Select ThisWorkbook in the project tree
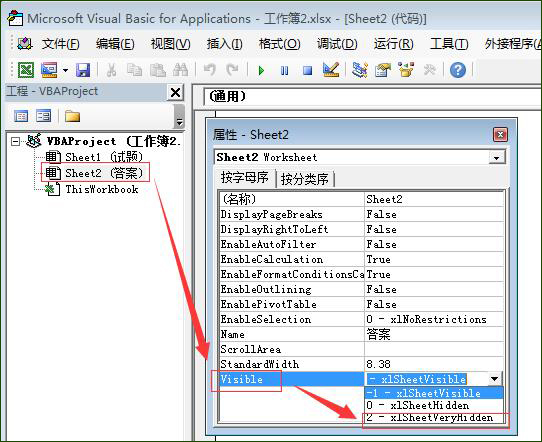 [92, 189]
